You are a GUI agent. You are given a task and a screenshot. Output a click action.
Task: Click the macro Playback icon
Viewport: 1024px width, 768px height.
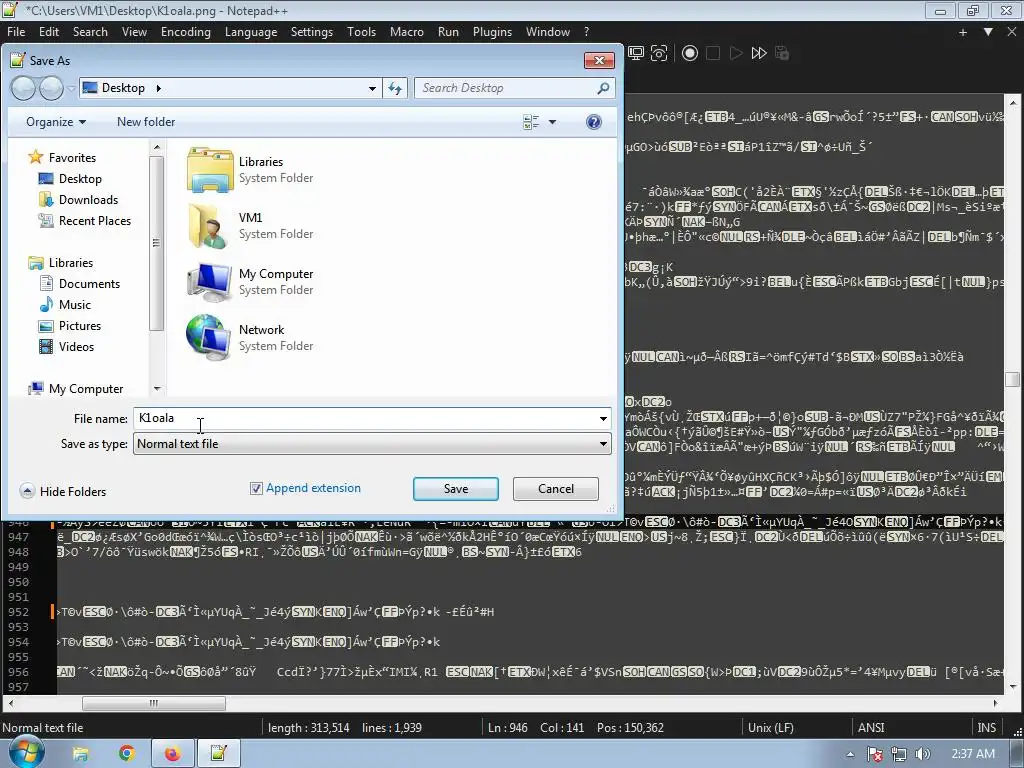(736, 54)
